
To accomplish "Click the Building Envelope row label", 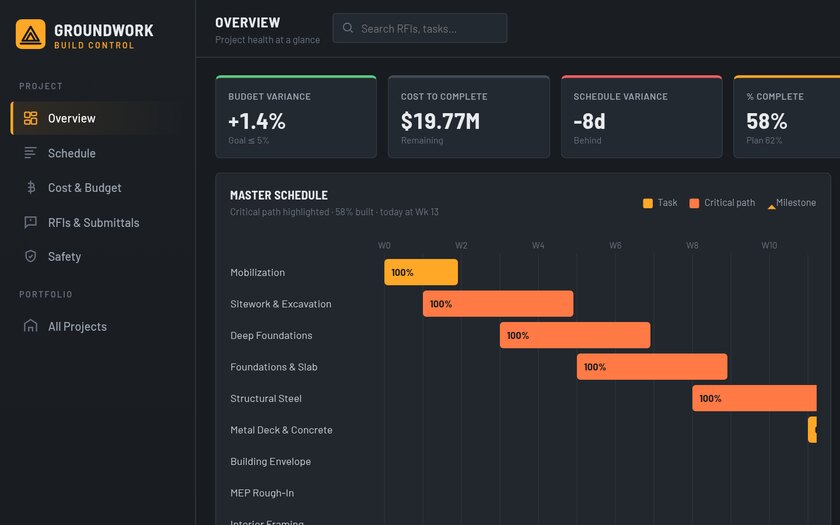I will pyautogui.click(x=271, y=462).
